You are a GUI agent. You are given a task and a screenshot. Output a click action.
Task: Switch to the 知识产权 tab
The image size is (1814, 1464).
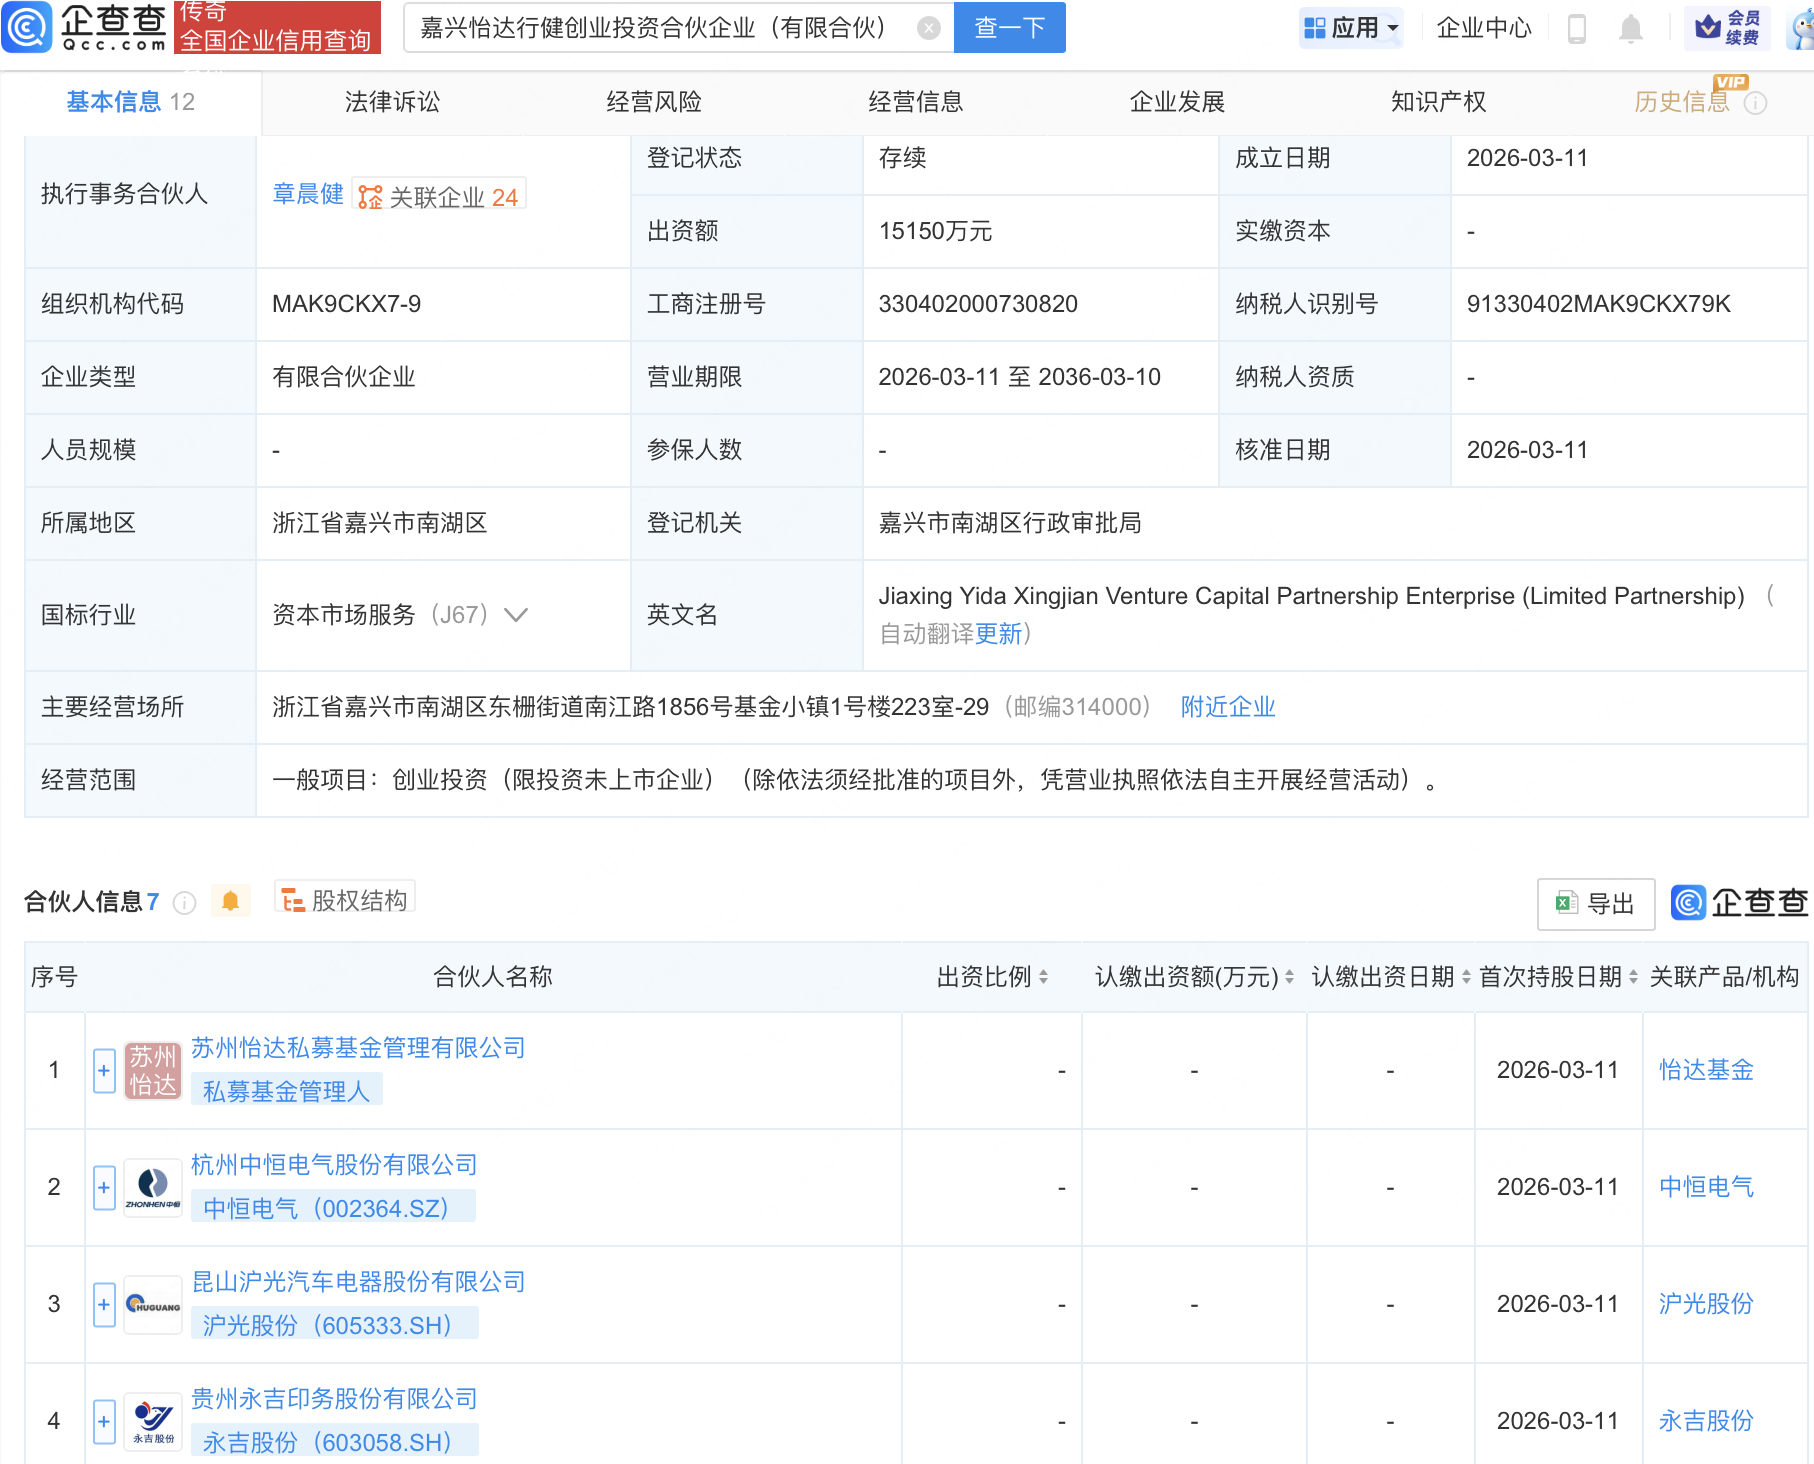[1437, 101]
